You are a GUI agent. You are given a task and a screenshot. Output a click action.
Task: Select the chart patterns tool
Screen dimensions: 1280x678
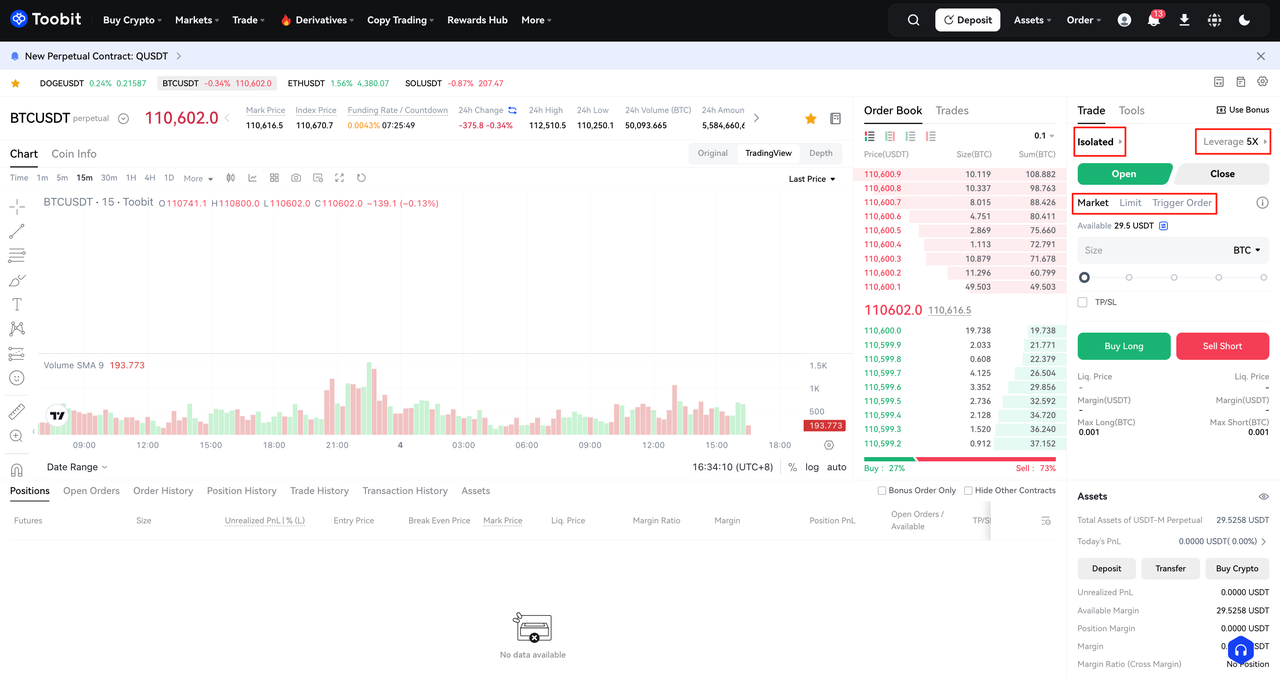pyautogui.click(x=17, y=329)
